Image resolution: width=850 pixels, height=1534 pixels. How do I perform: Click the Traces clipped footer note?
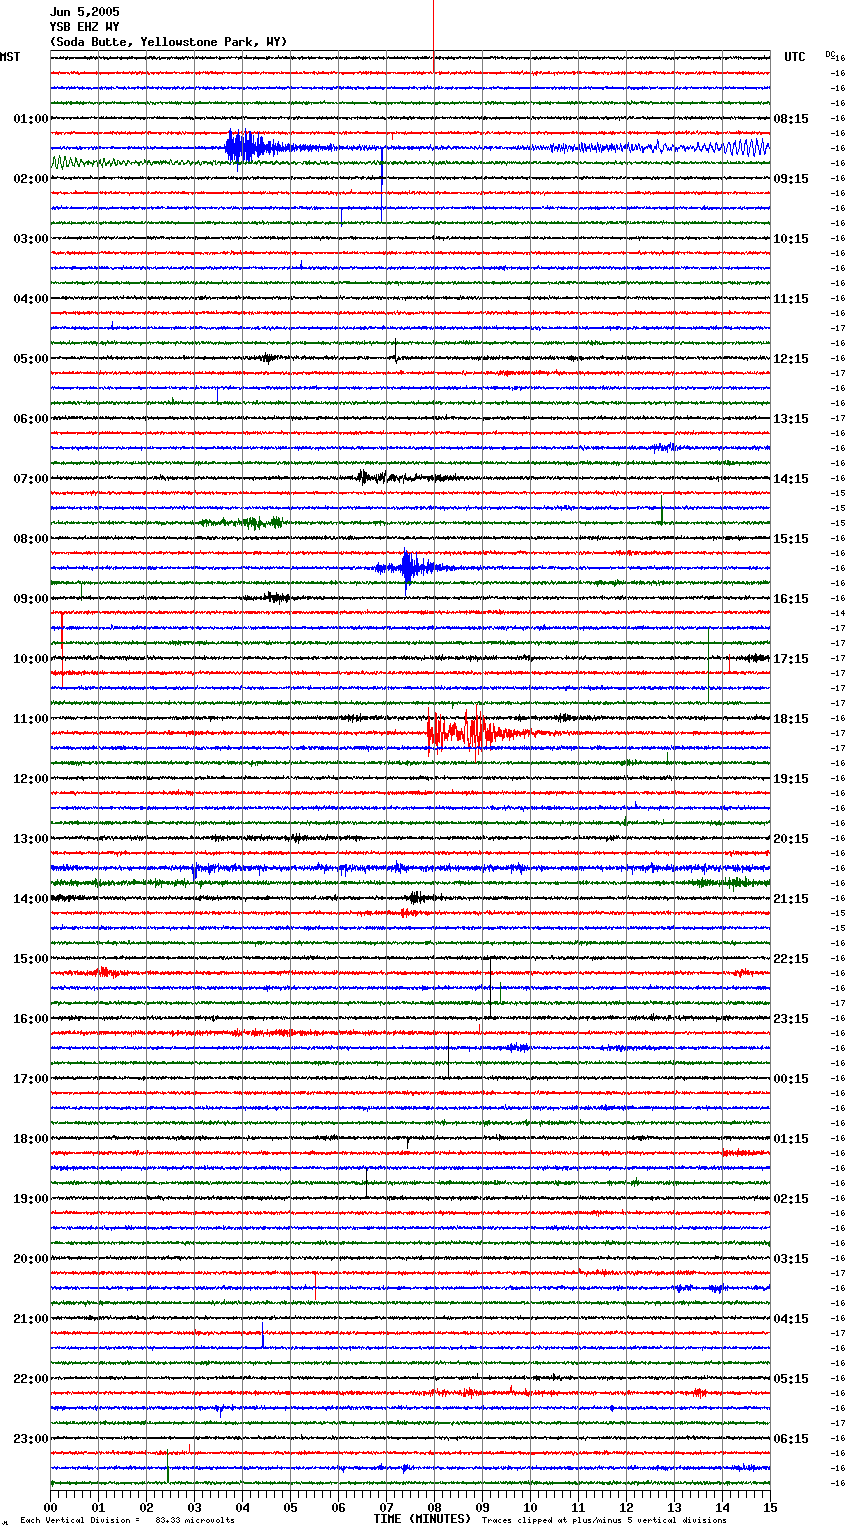click(x=604, y=1520)
